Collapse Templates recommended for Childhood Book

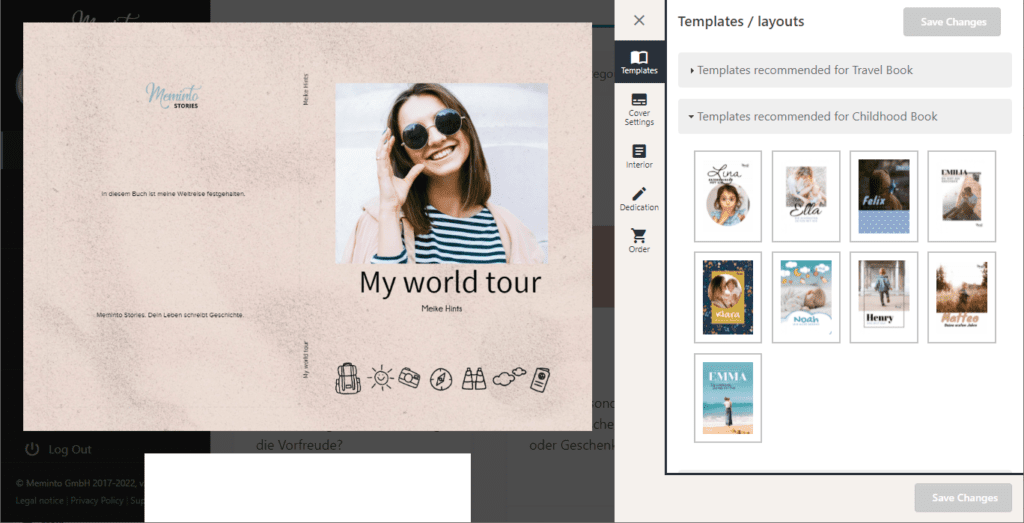[x=844, y=116]
